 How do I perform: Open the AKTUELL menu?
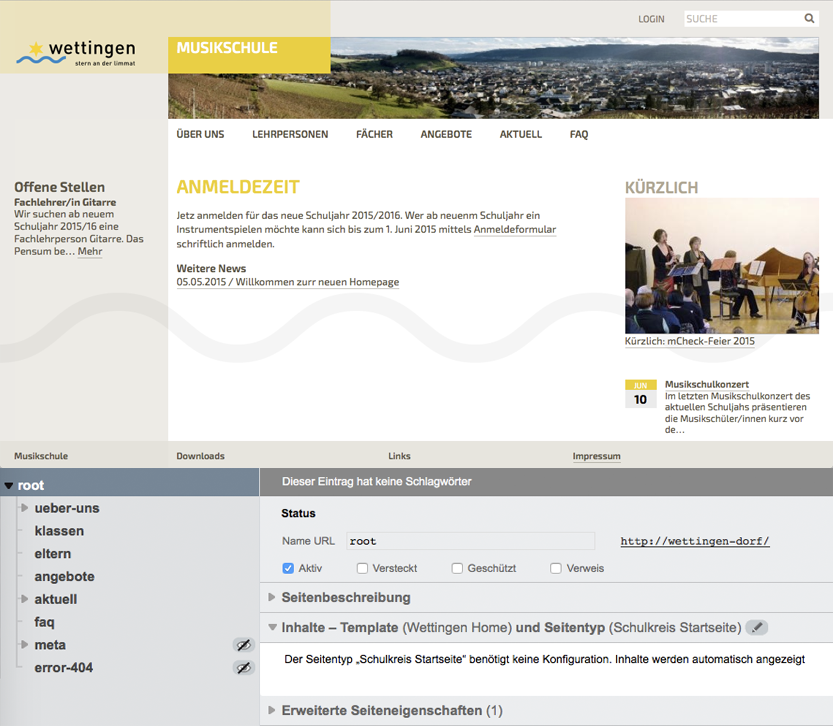click(521, 134)
